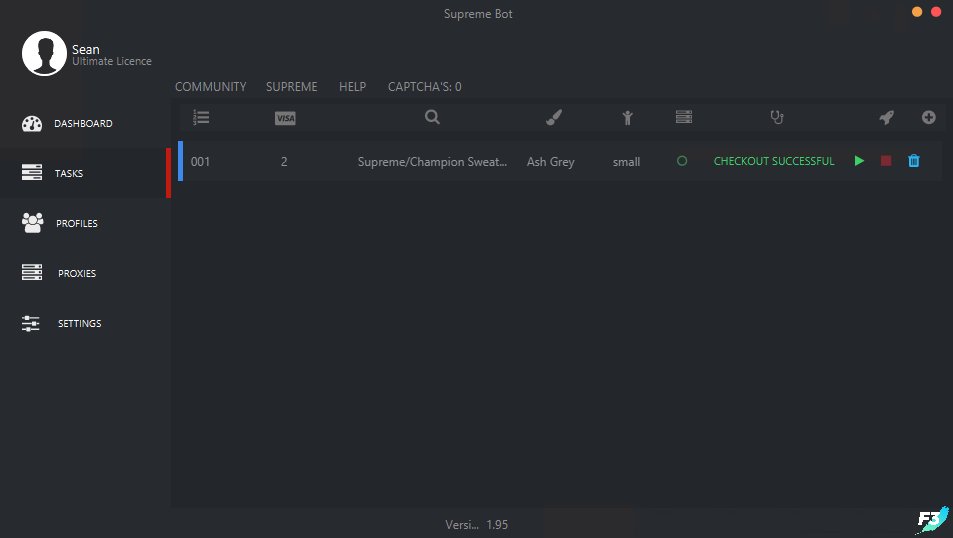Click the numbered list column icon
The height and width of the screenshot is (538, 953).
tap(201, 117)
